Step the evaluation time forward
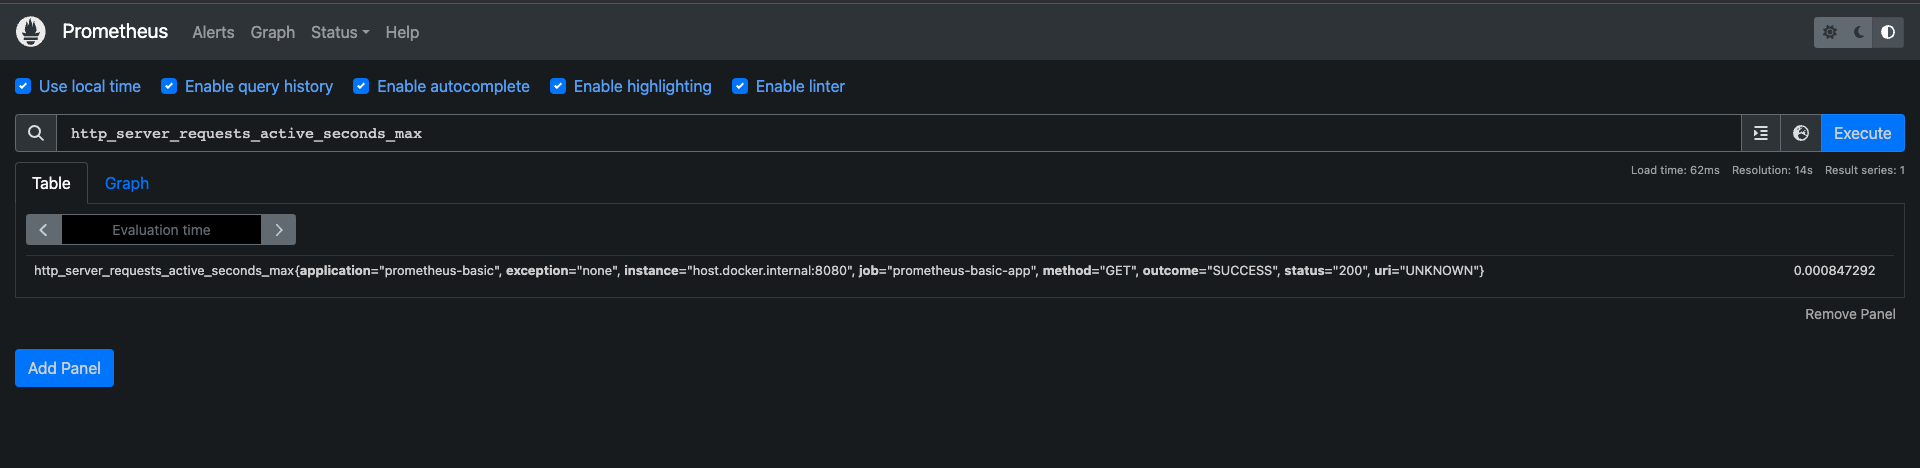 coord(279,230)
